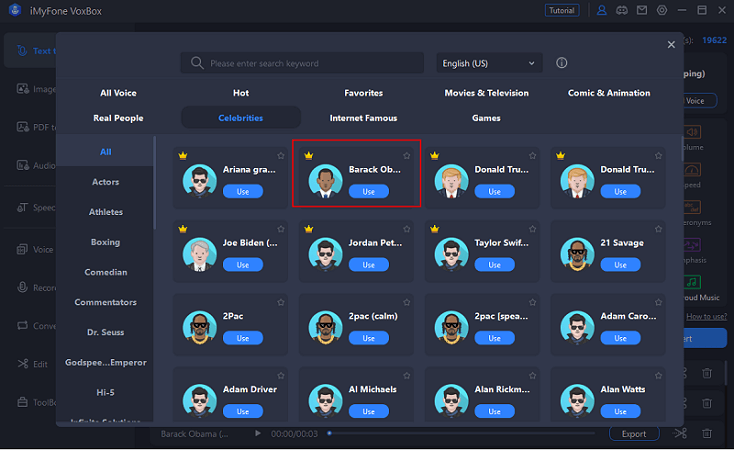This screenshot has height=450, width=734.
Task: Delete the track via trash icon beside Export
Action: pyautogui.click(x=707, y=434)
